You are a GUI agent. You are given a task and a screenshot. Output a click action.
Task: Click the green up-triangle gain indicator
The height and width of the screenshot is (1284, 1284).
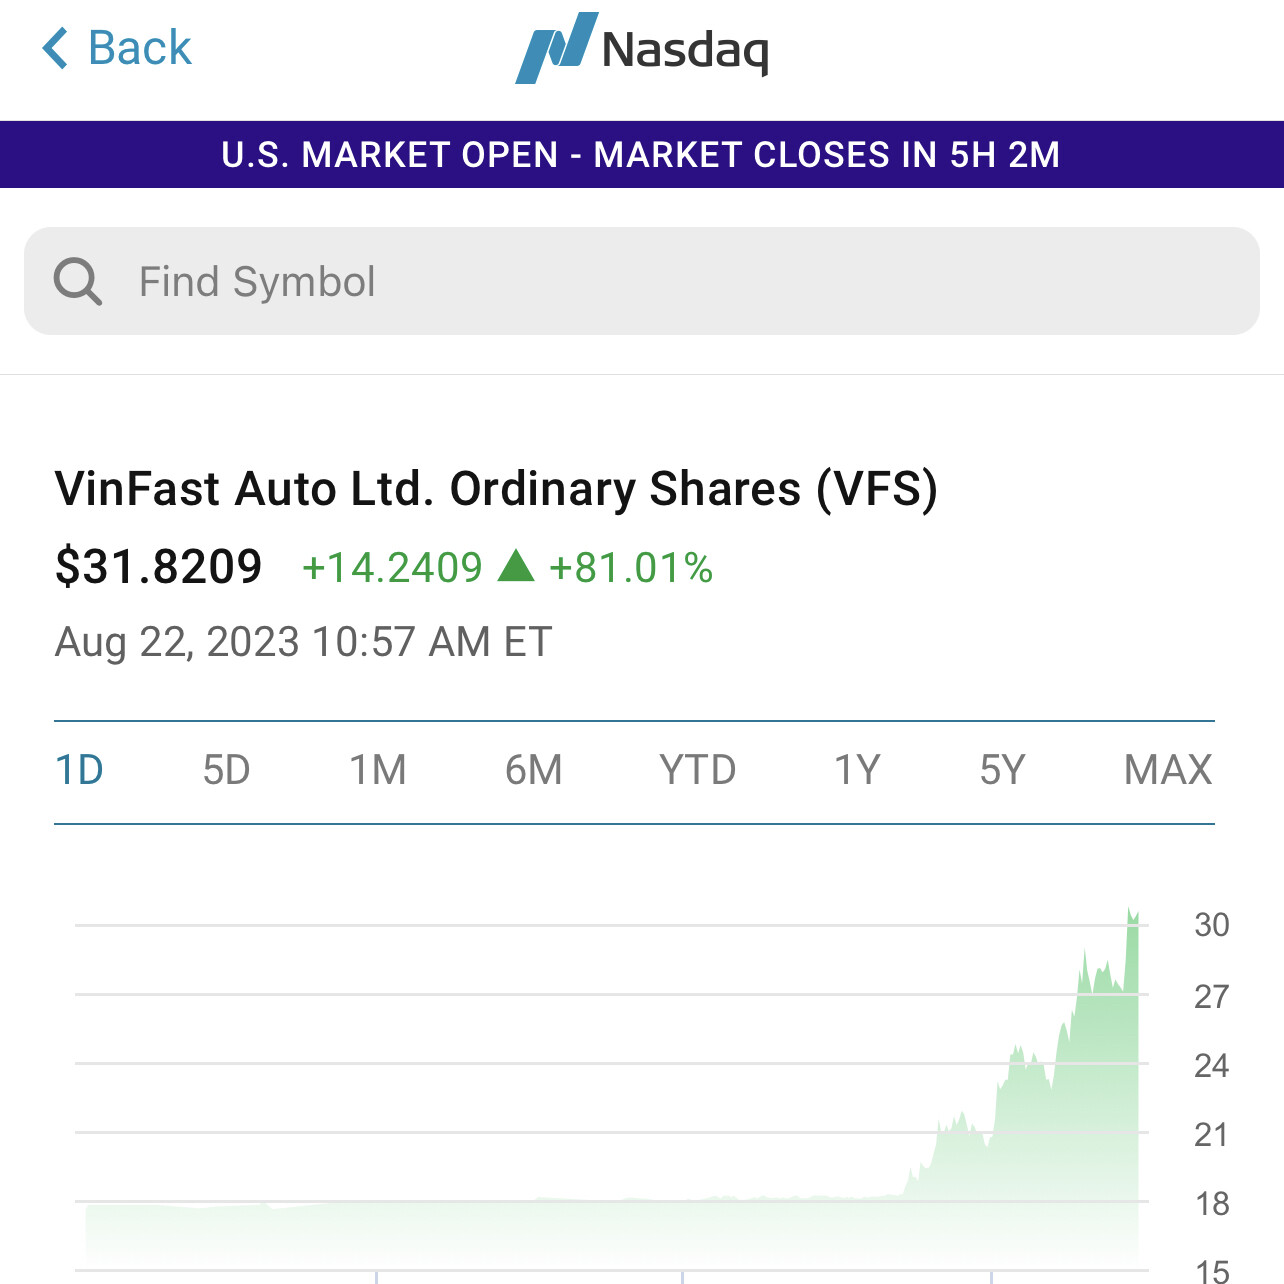click(x=516, y=566)
